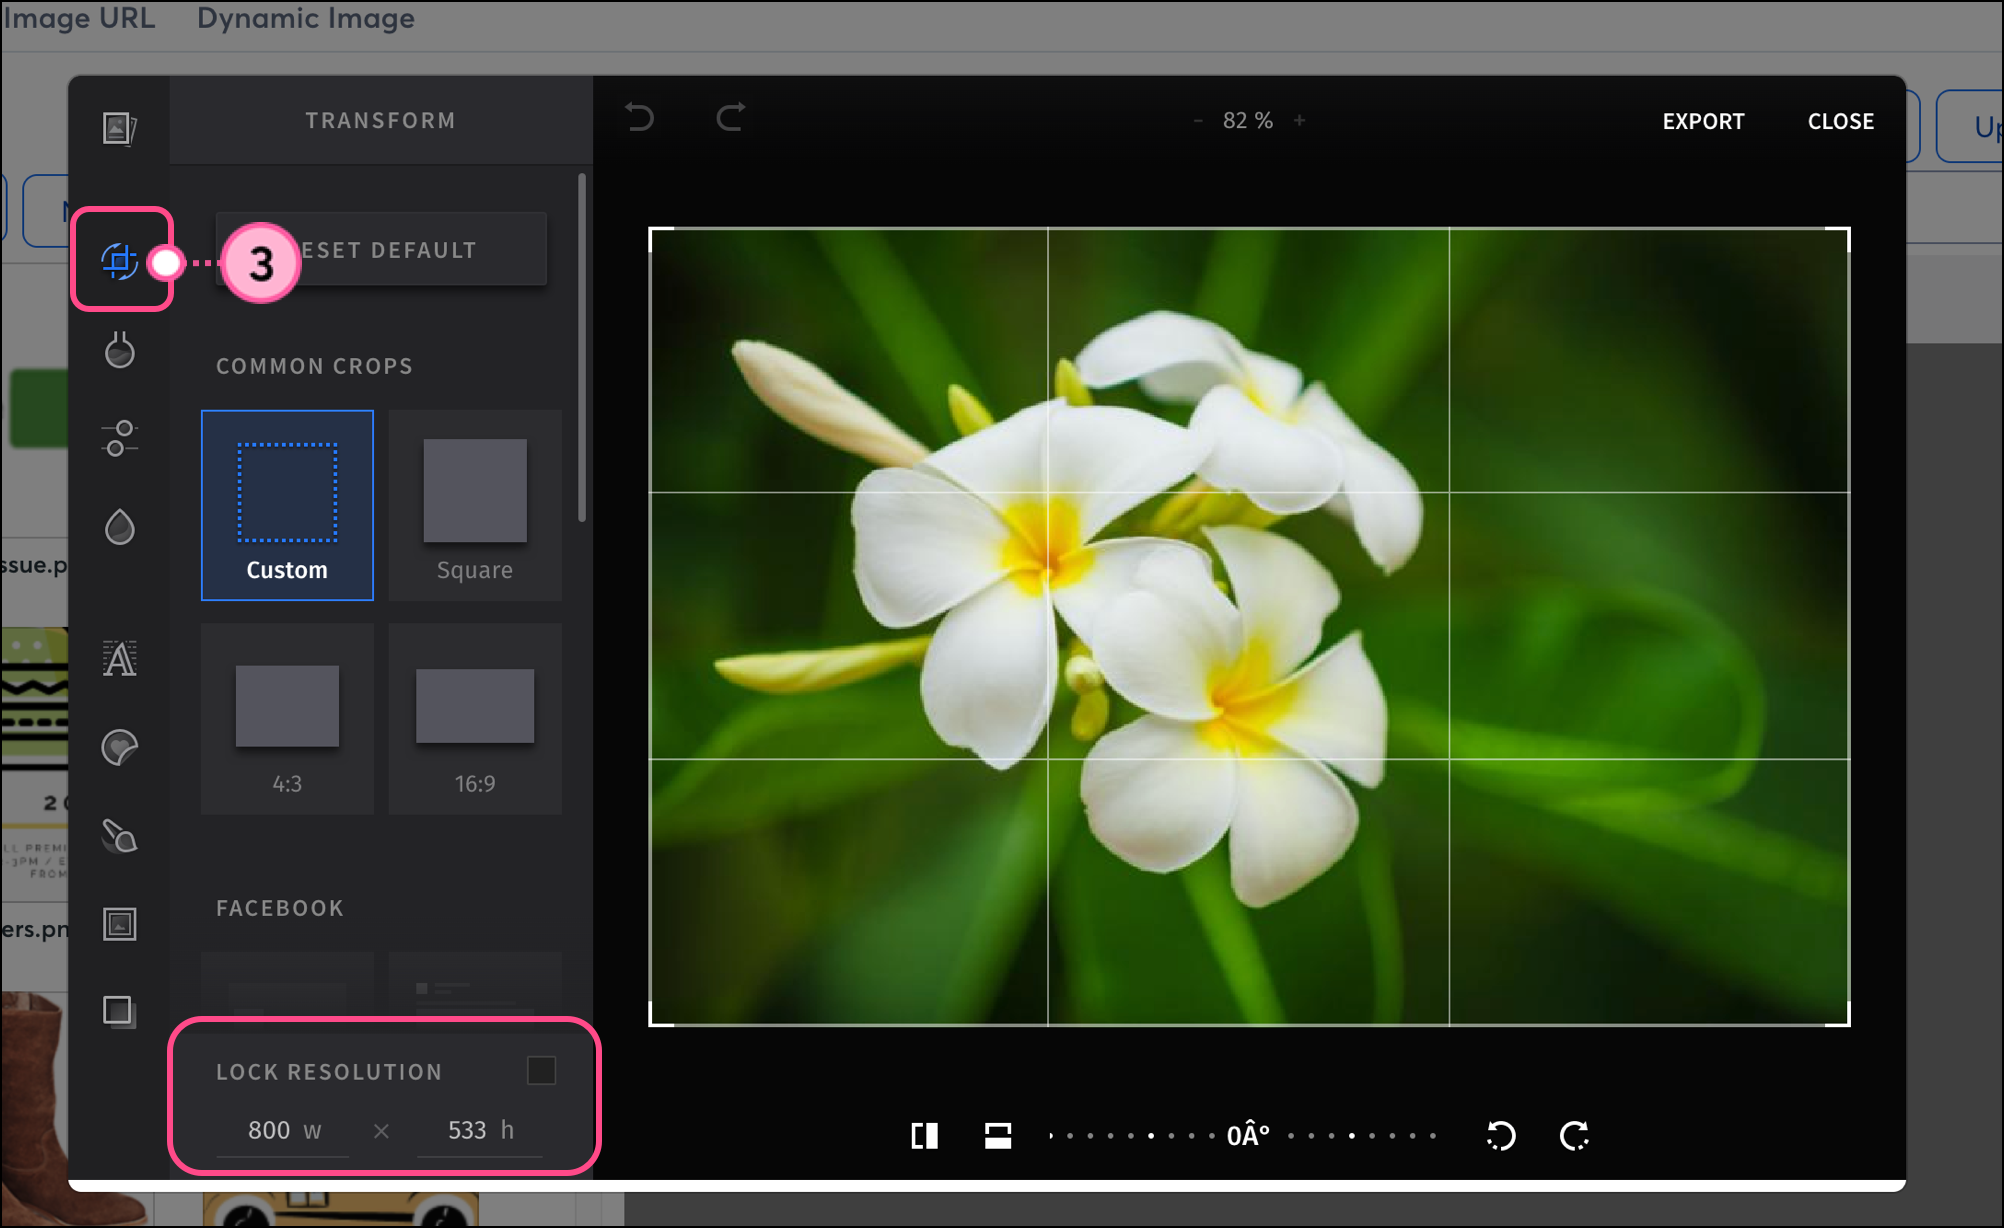Click the first Facebook crop preset thumbnail
2004x1228 pixels.
[287, 984]
